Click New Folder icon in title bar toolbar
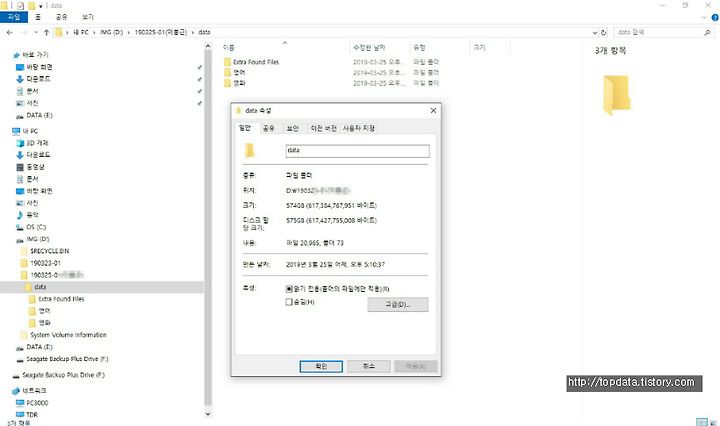This screenshot has width=720, height=426. point(32,6)
